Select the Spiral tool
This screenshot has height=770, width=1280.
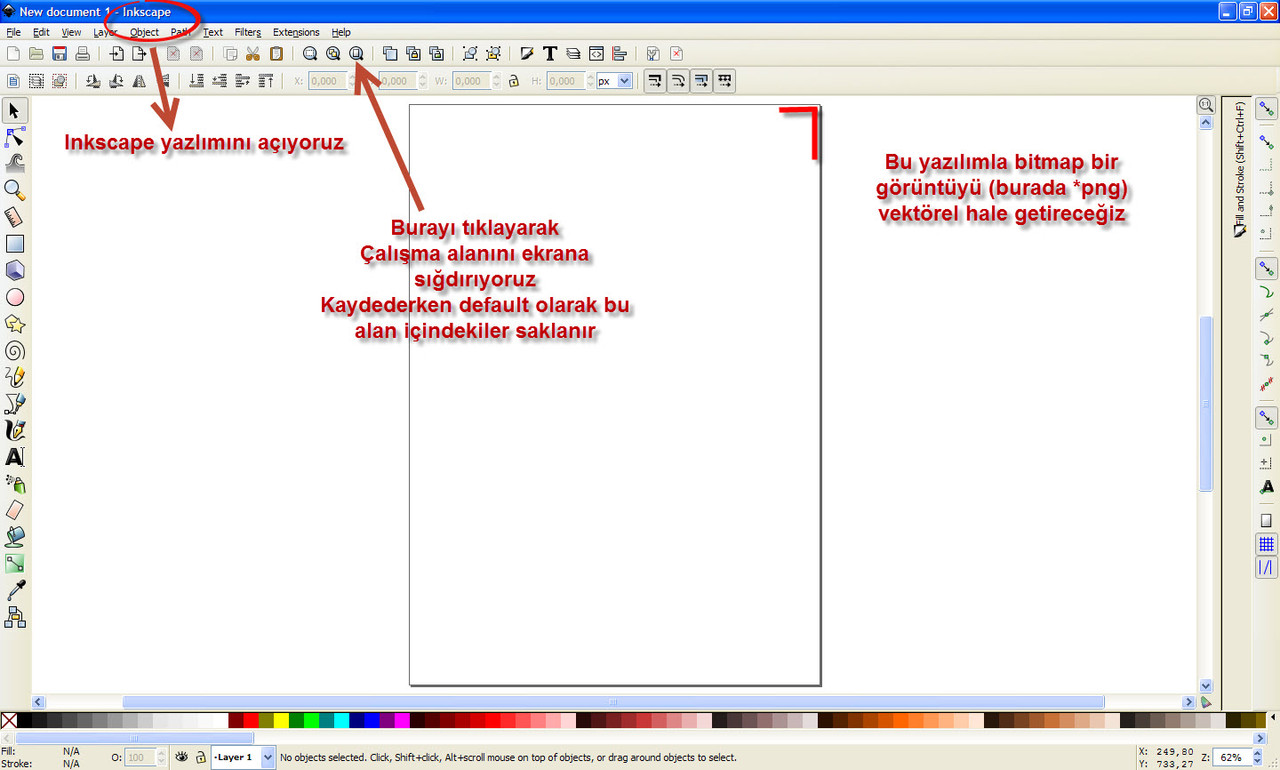click(x=15, y=350)
